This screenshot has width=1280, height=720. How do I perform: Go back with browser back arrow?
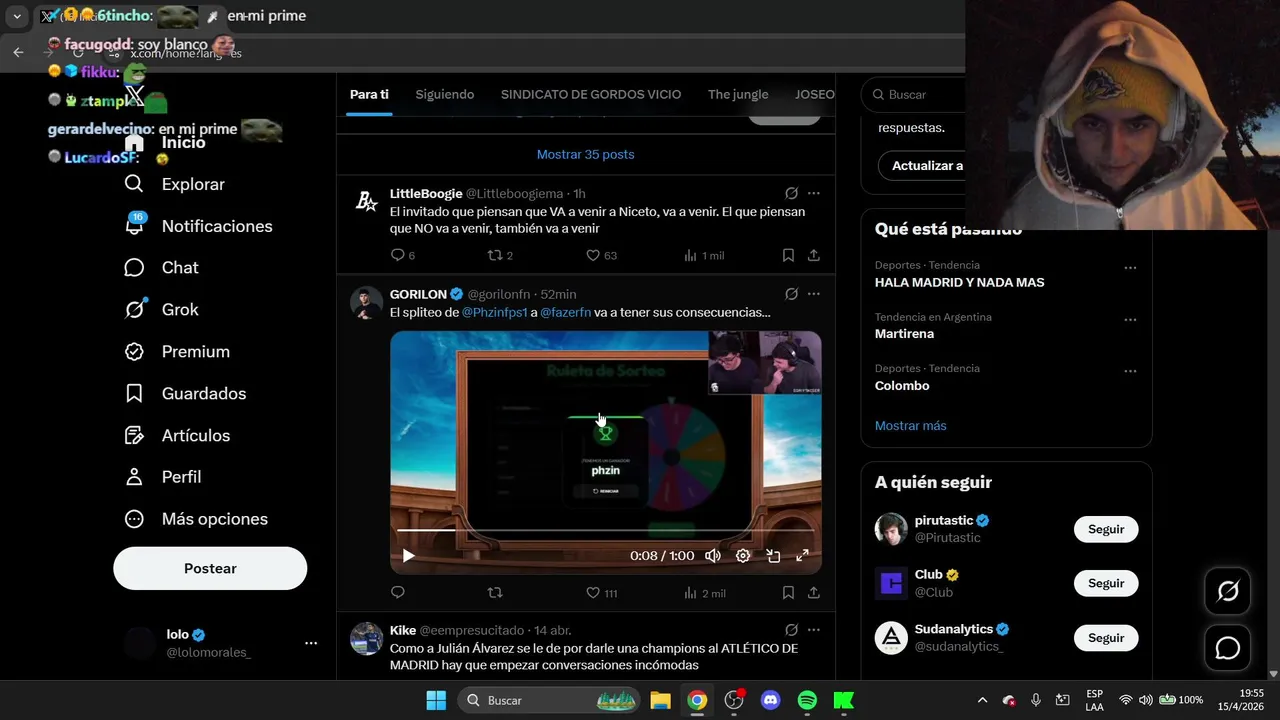pyautogui.click(x=18, y=52)
